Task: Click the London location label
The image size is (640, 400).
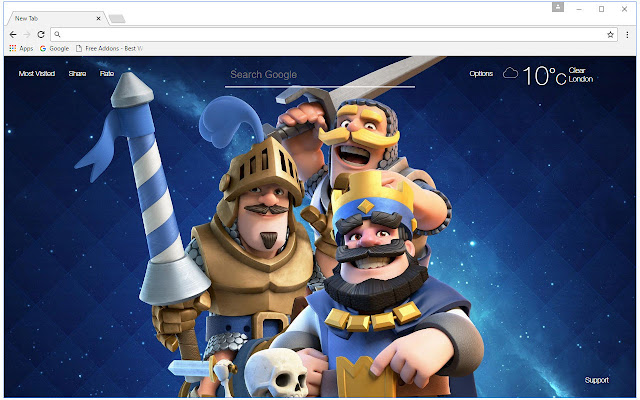Action: click(580, 79)
